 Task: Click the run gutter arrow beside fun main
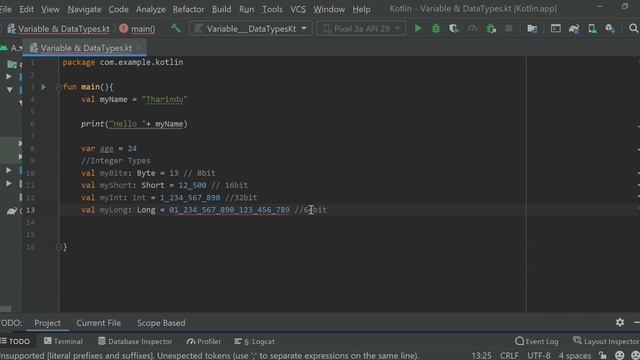(44, 87)
